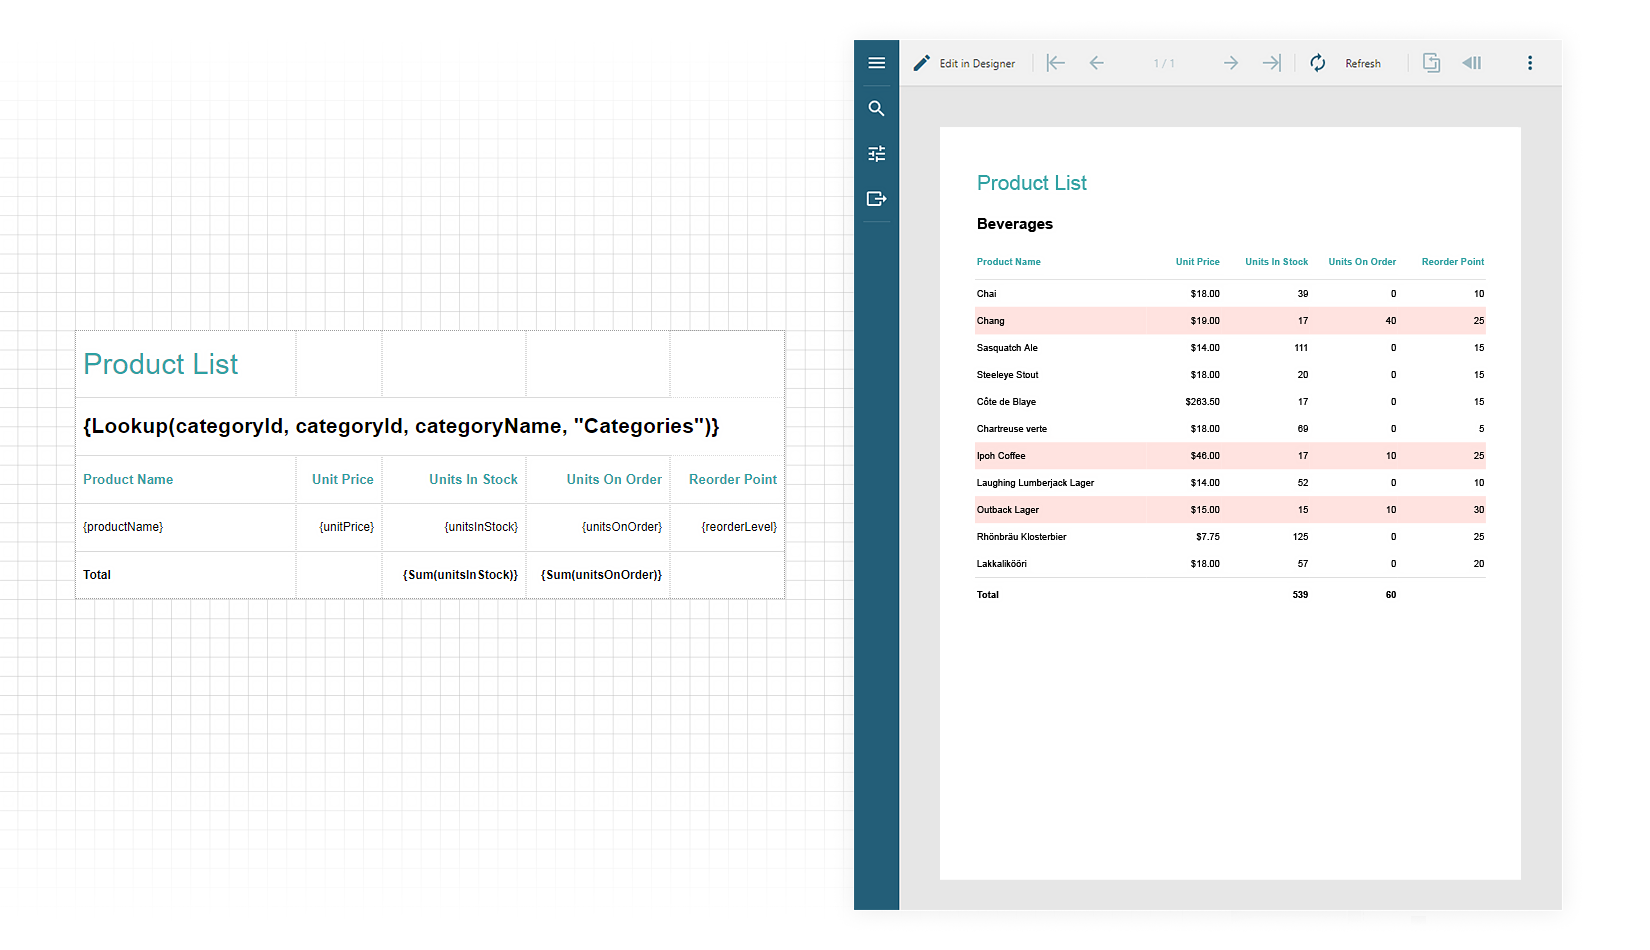Go to first page arrow

pyautogui.click(x=1055, y=63)
